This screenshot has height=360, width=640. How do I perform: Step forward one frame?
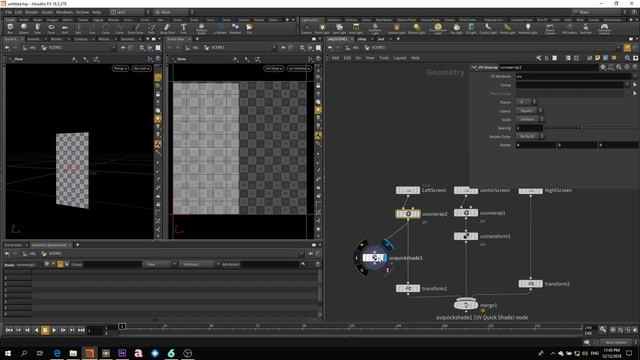point(63,330)
